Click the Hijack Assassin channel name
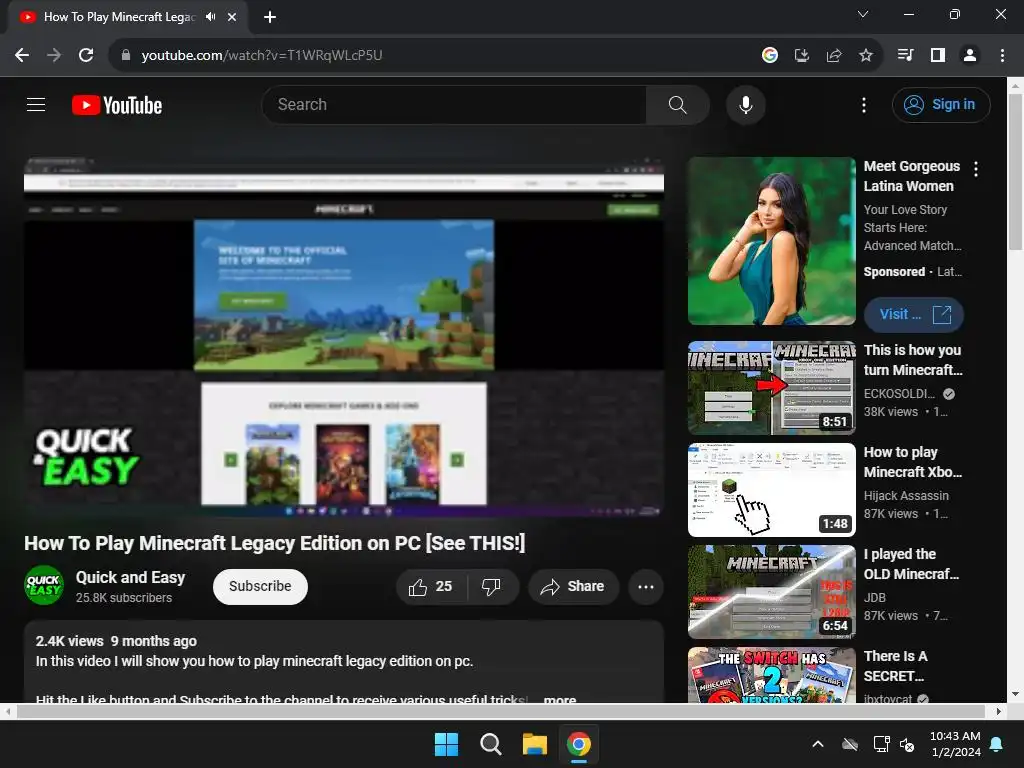1024x768 pixels. 906,496
